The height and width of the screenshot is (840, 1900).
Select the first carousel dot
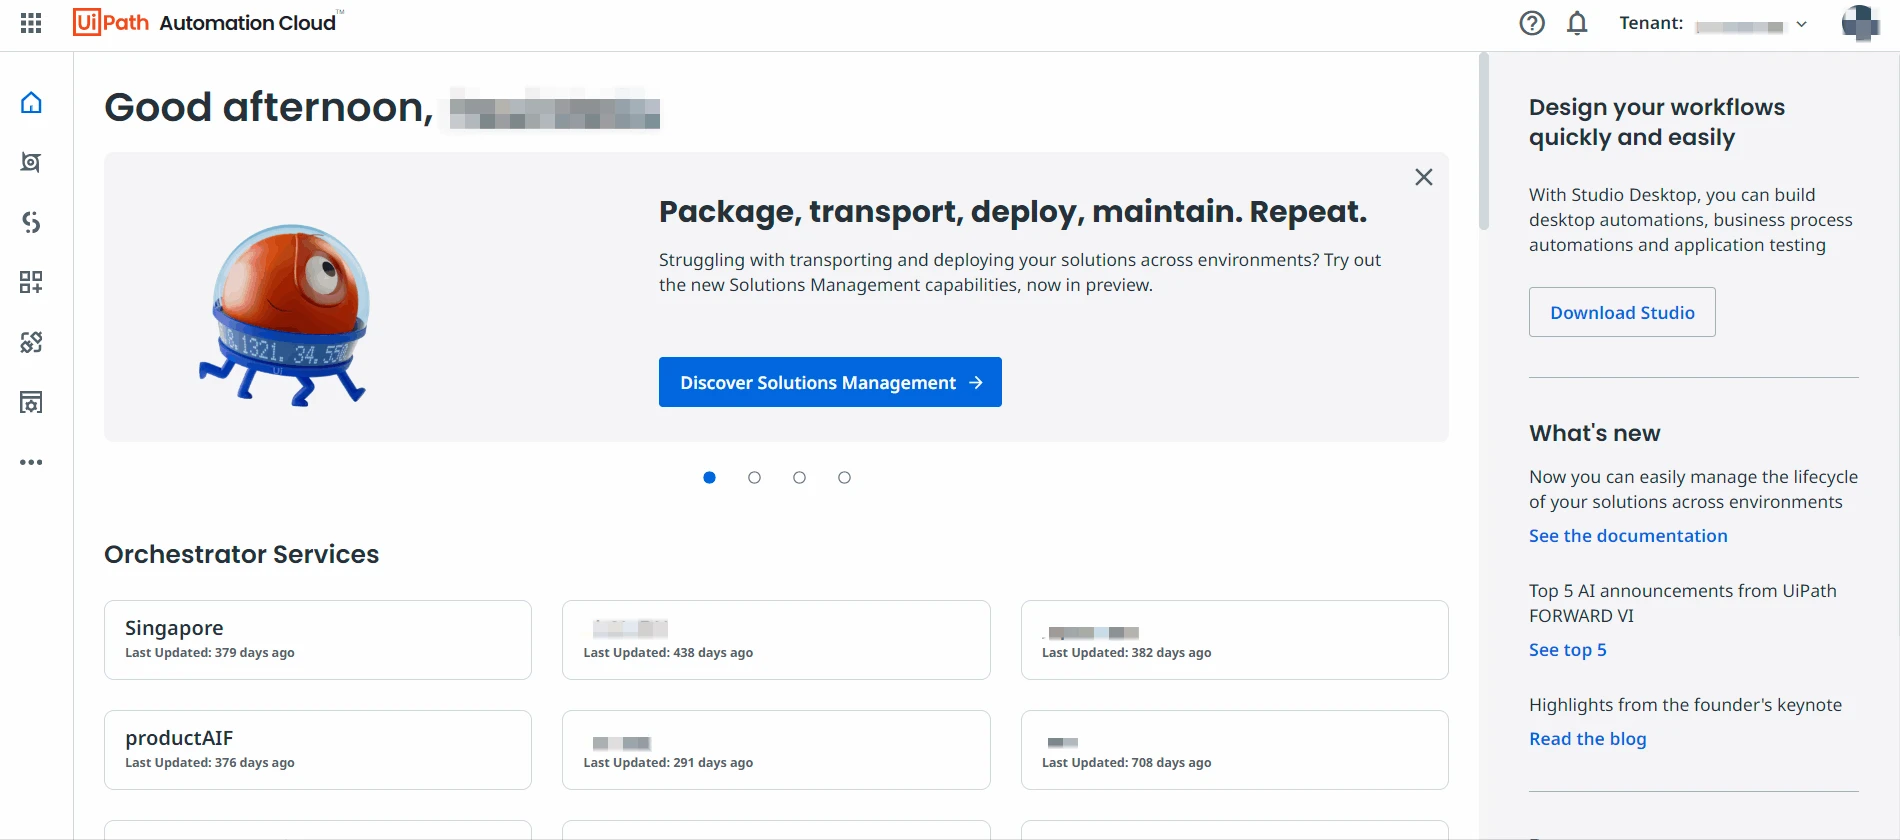tap(709, 478)
